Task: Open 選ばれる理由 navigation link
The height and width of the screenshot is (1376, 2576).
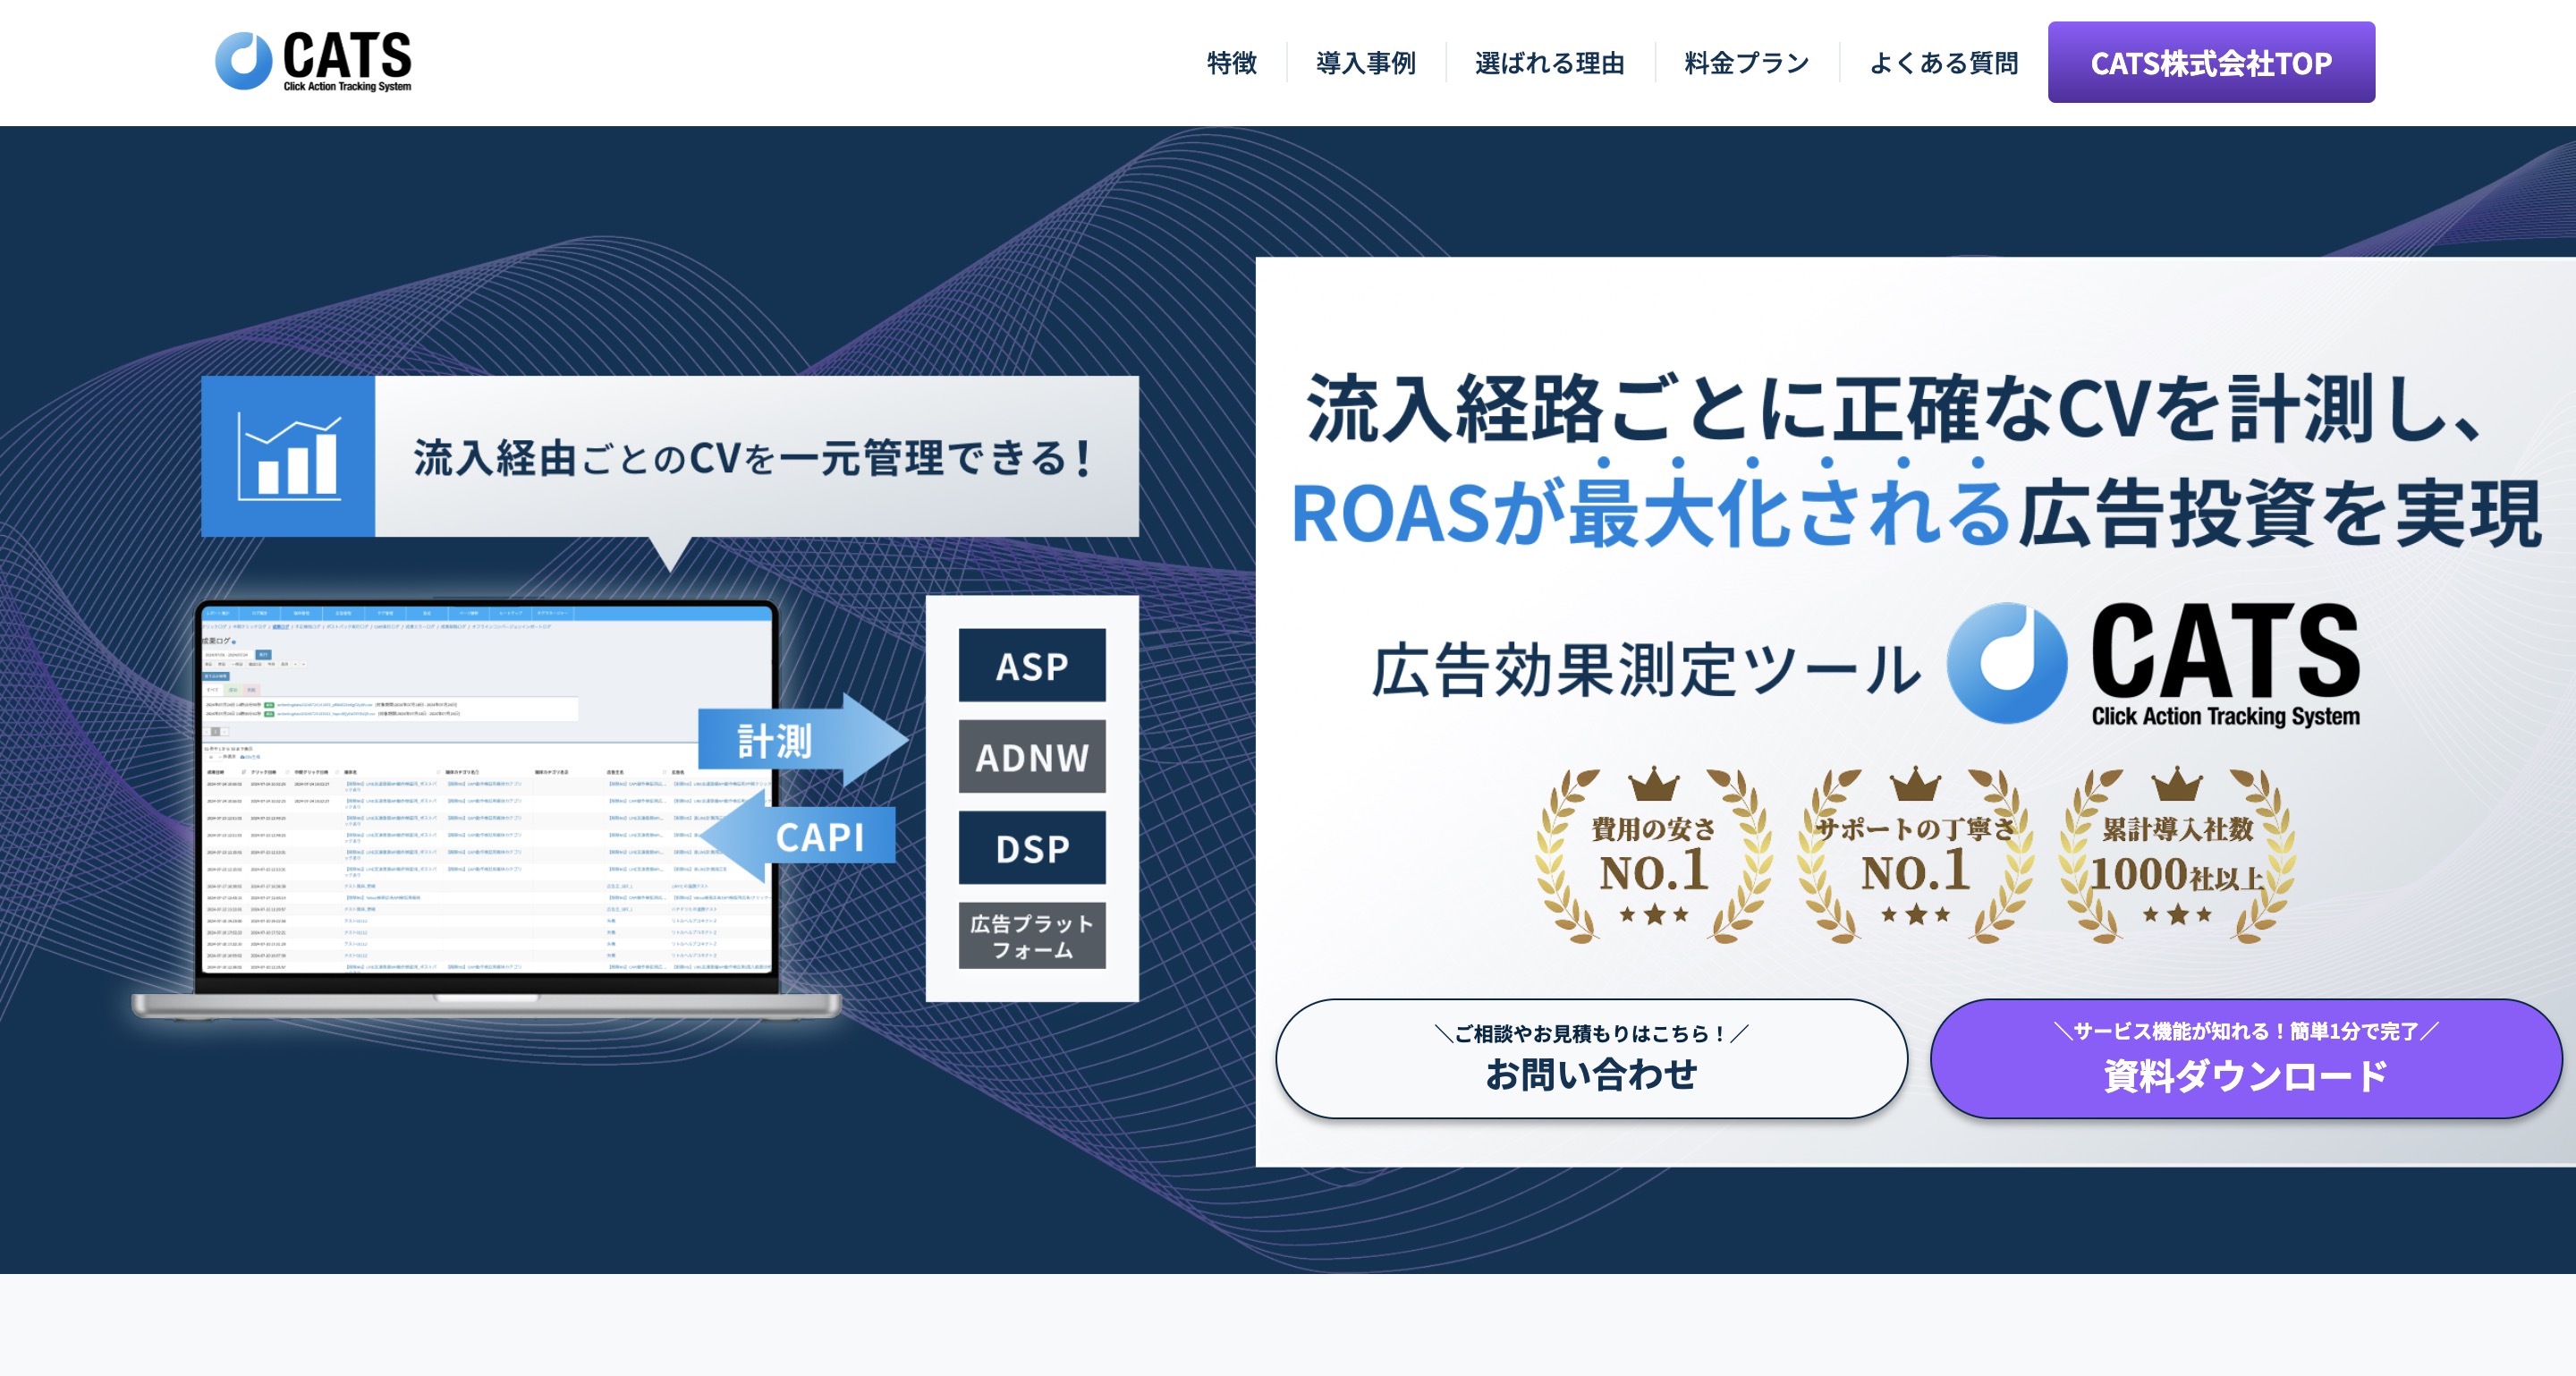Action: coord(1549,63)
